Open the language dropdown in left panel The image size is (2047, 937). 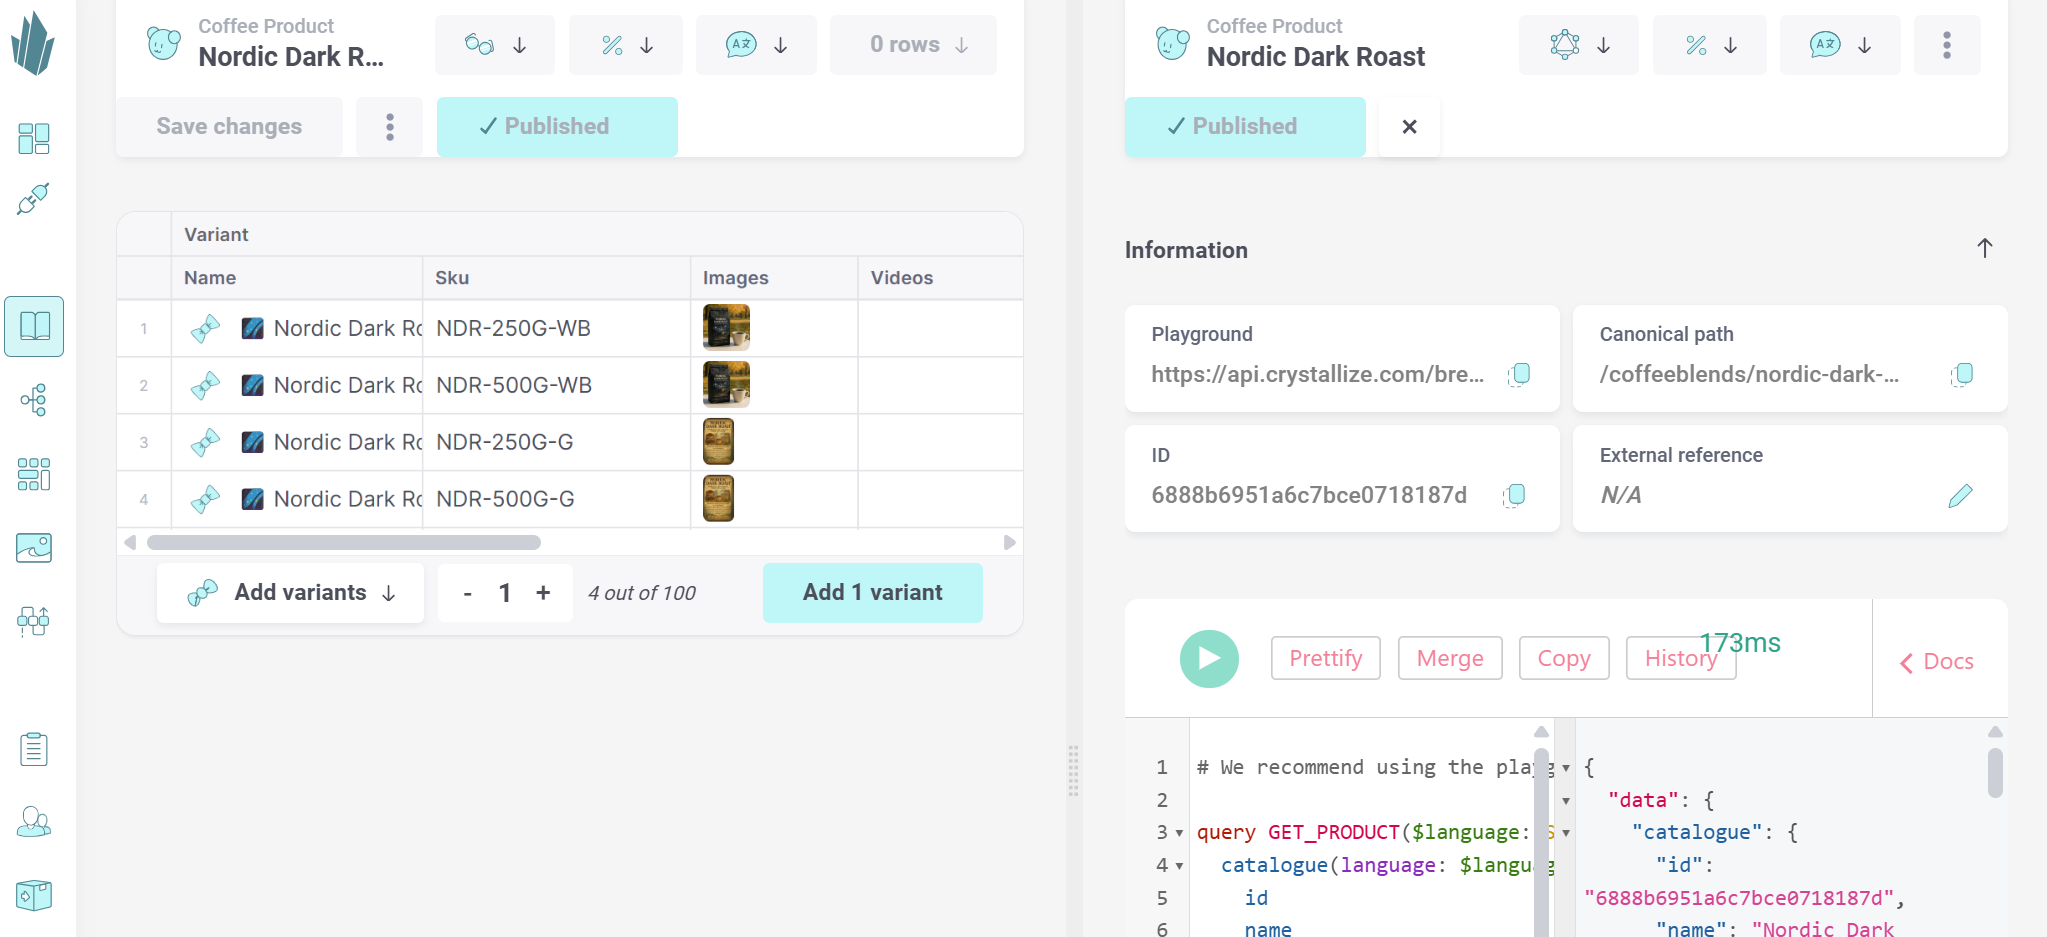(756, 45)
